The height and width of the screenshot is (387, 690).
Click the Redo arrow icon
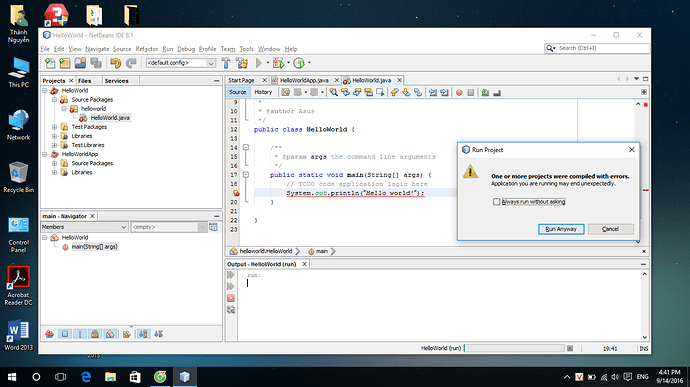[131, 63]
